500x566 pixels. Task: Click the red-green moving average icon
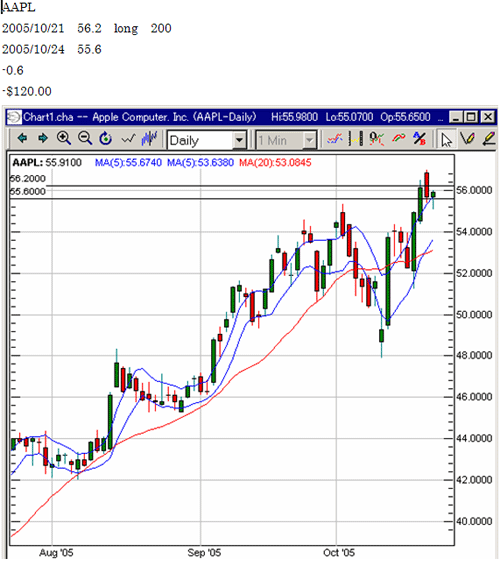click(399, 139)
